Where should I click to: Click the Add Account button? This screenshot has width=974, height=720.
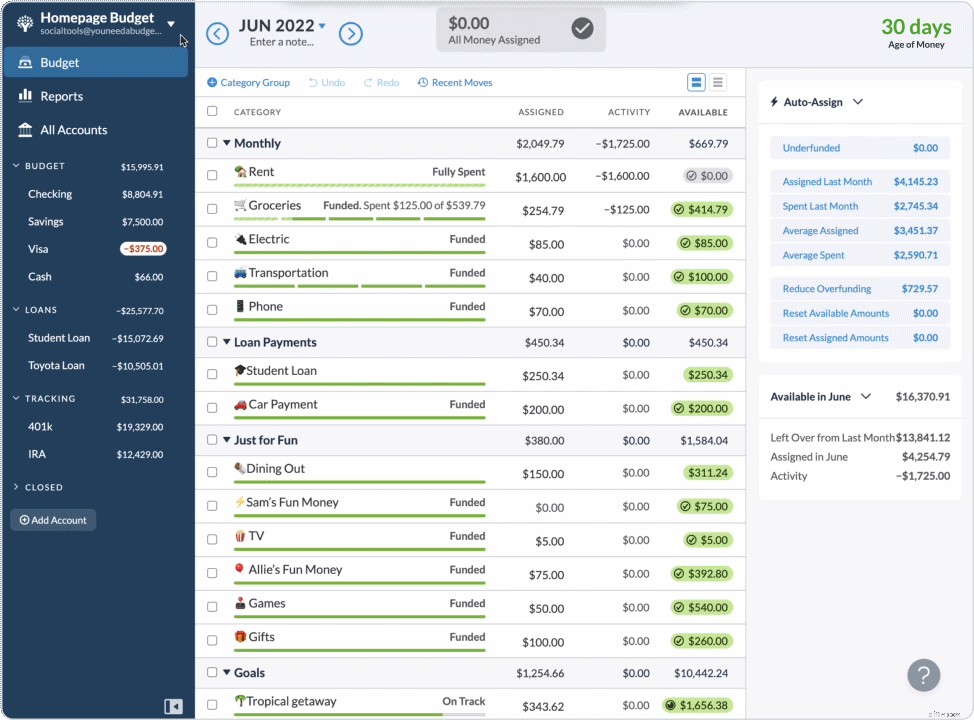click(52, 519)
